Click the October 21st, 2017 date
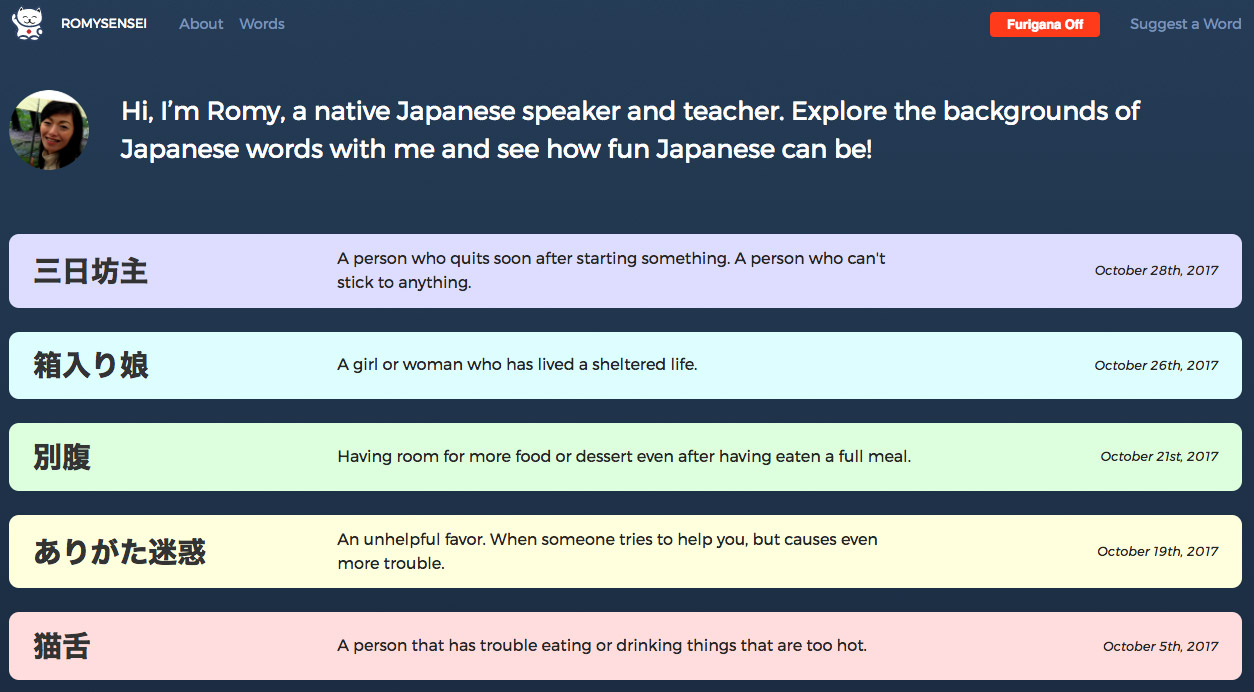Screen dimensions: 1254x692 (1159, 456)
